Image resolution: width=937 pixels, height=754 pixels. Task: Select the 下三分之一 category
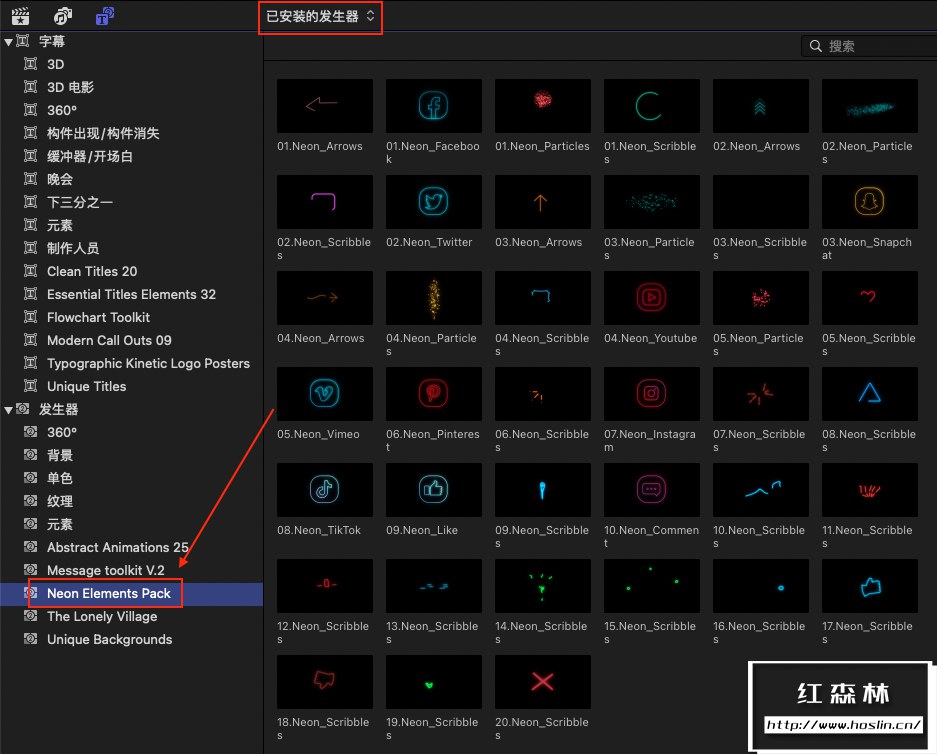click(x=131, y=203)
